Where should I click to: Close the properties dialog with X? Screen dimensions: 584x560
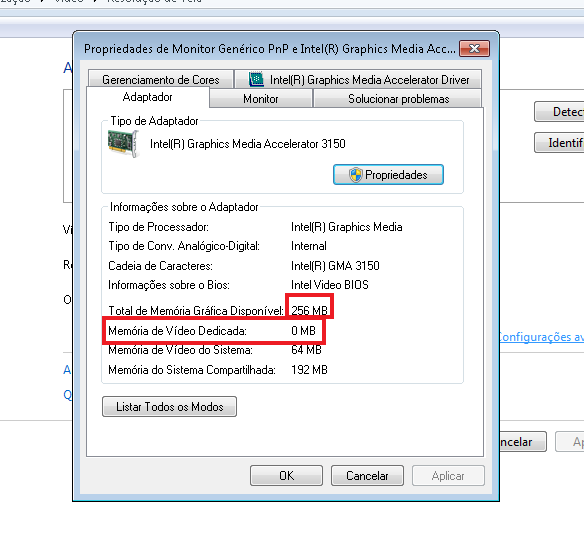click(474, 48)
